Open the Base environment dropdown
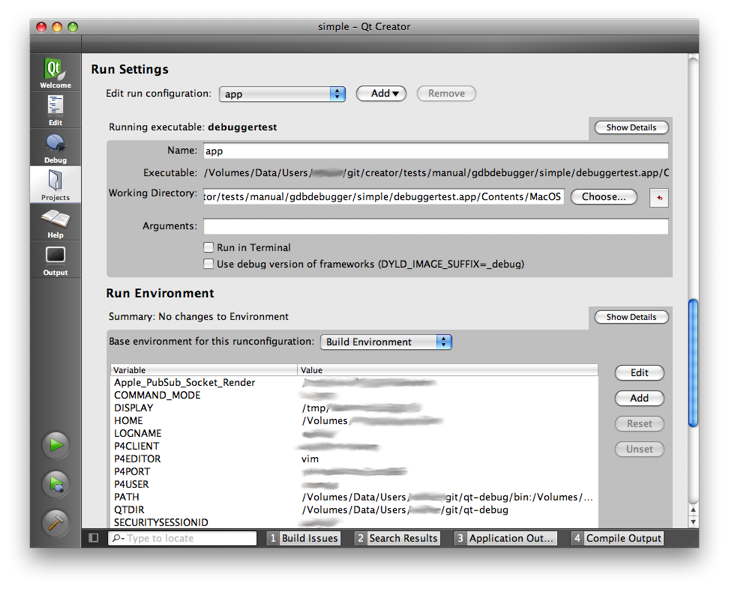 pyautogui.click(x=386, y=342)
